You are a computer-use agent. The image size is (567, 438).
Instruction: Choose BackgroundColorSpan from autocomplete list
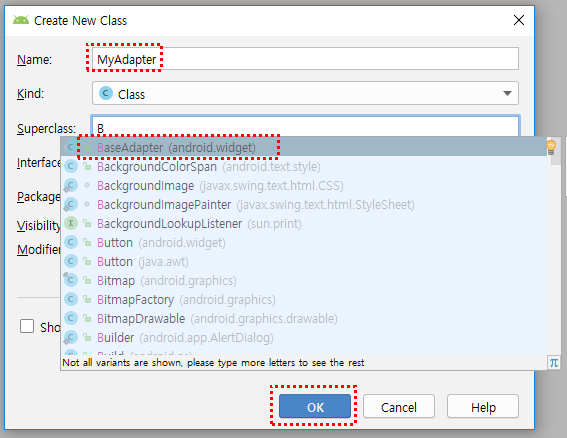304,166
